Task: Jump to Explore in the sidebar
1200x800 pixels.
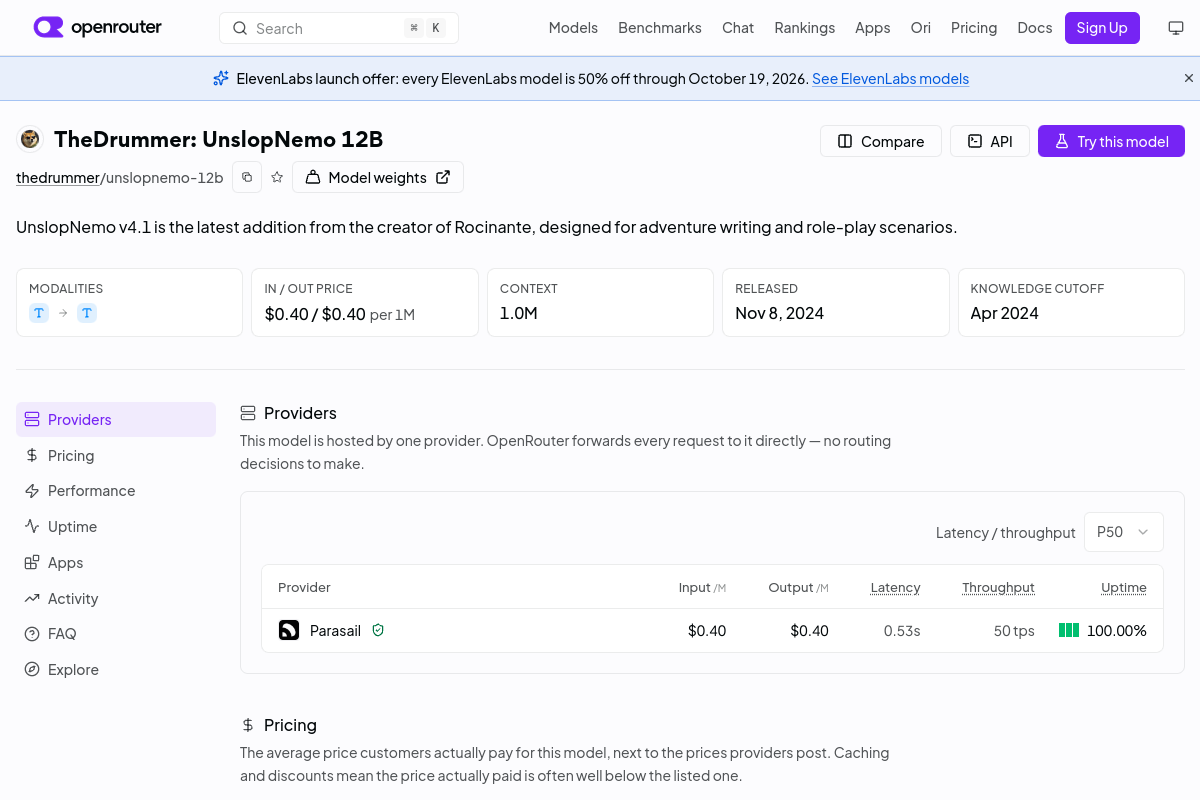Action: click(x=116, y=670)
